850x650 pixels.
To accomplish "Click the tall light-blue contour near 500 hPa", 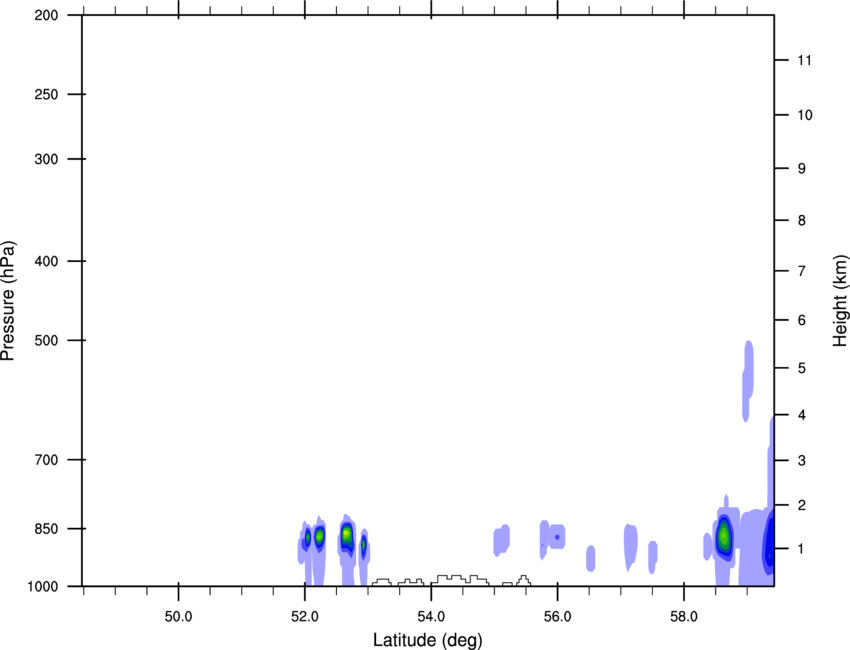I will pyautogui.click(x=748, y=381).
